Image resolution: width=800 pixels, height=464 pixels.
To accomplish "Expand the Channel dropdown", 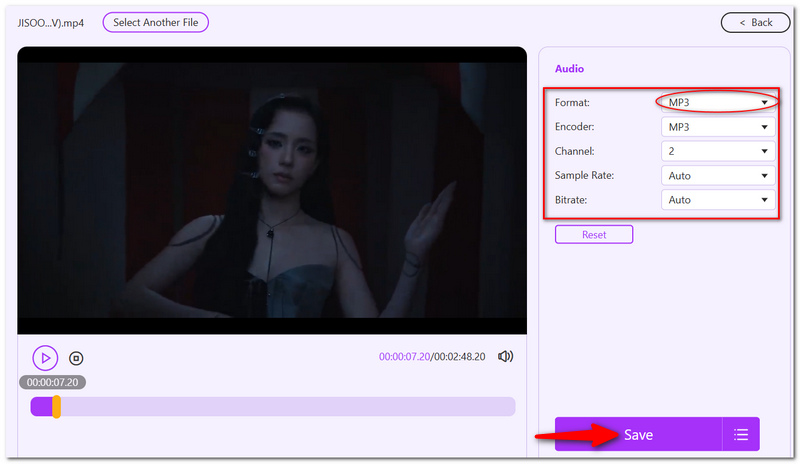I will click(718, 151).
